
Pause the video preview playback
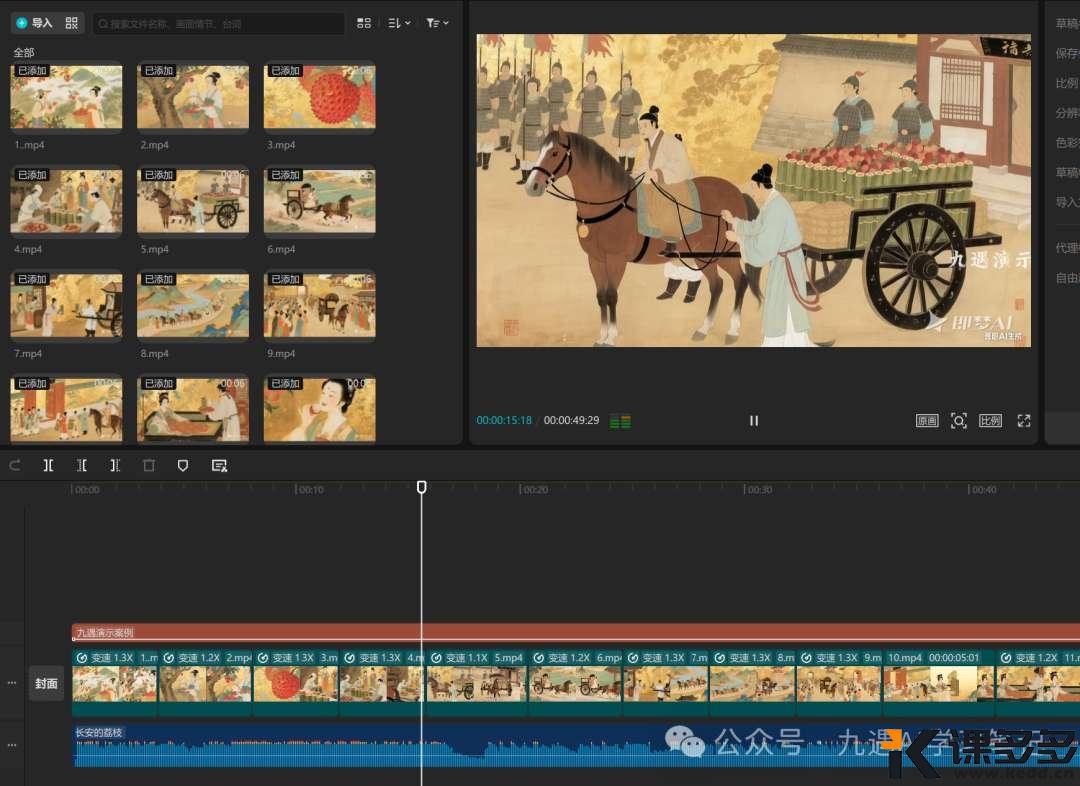tap(754, 421)
